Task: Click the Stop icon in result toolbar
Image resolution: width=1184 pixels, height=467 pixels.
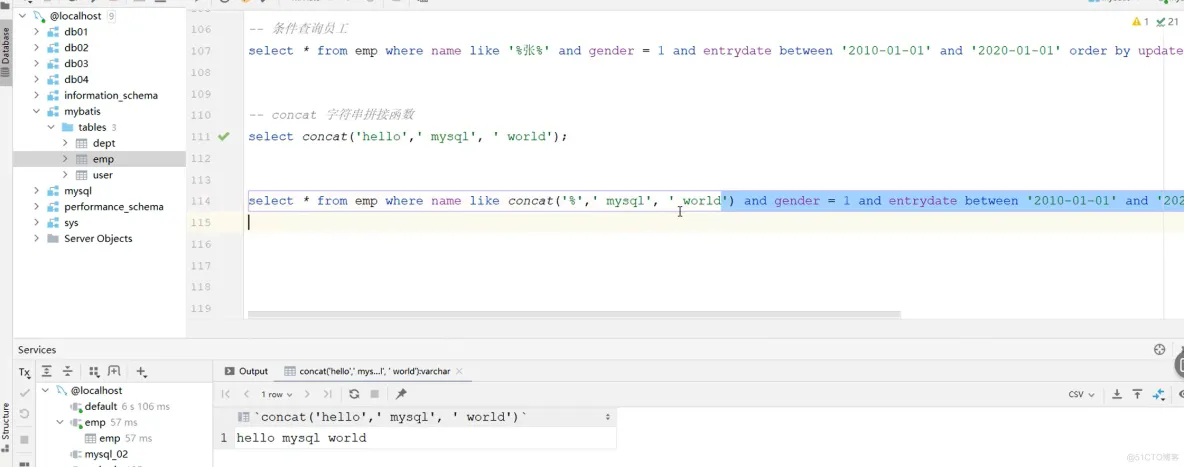Action: (x=375, y=394)
